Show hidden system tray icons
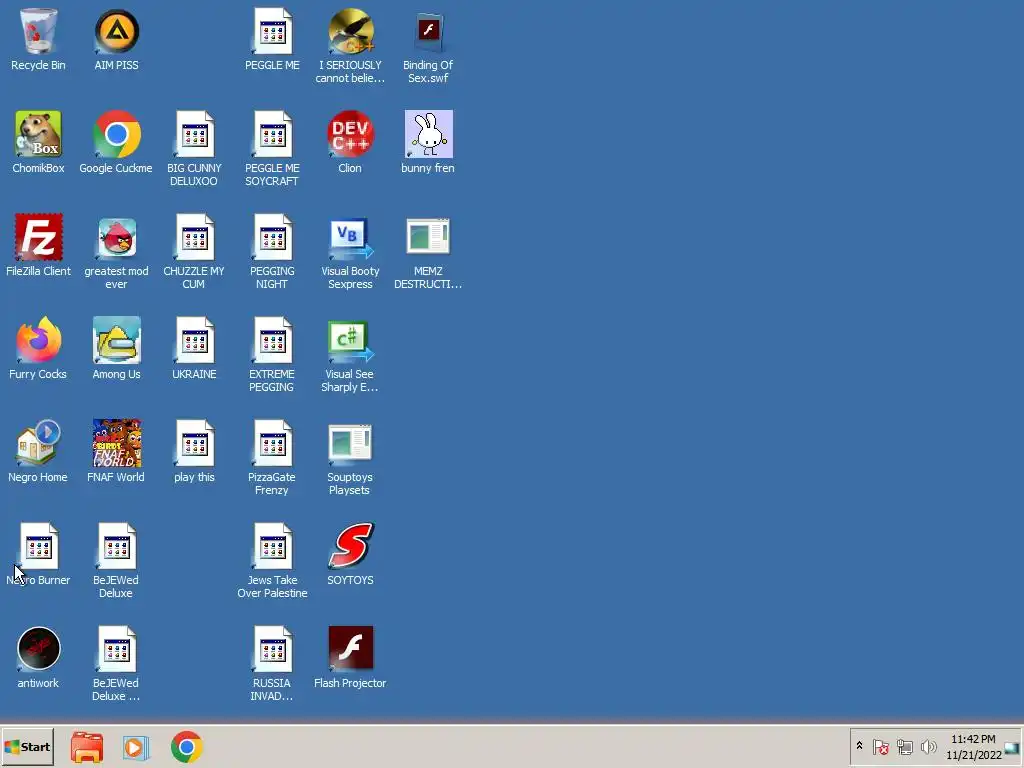This screenshot has height=768, width=1024. 859,746
